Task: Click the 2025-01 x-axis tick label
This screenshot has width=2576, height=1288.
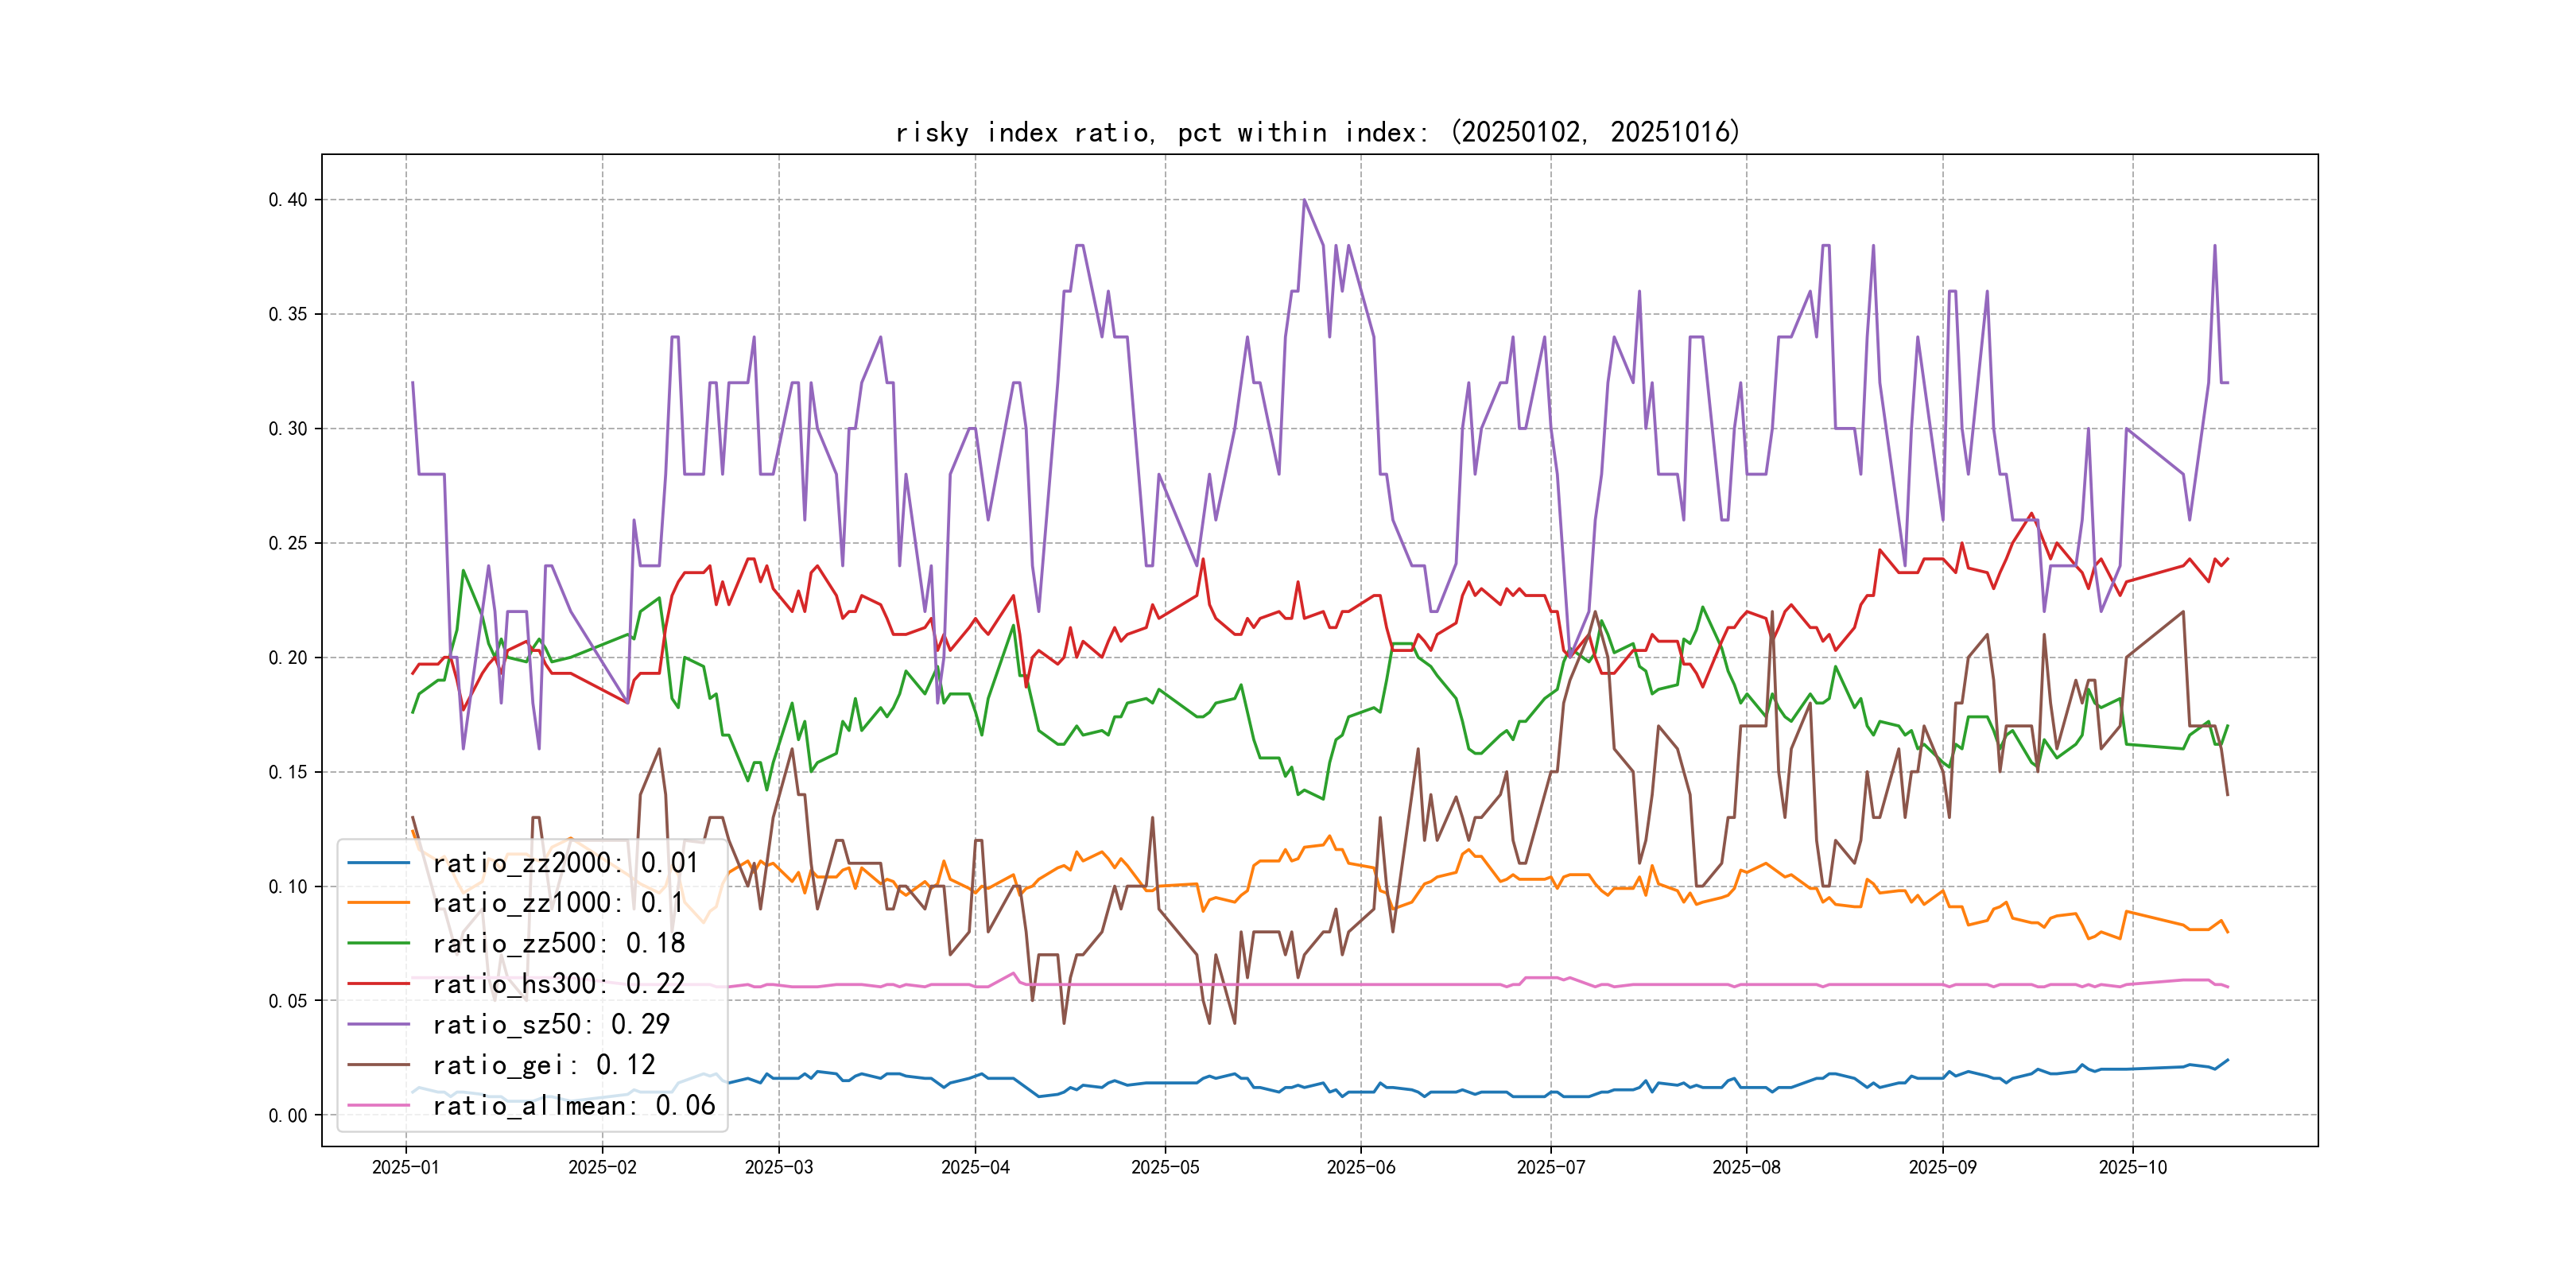Action: pyautogui.click(x=405, y=1167)
